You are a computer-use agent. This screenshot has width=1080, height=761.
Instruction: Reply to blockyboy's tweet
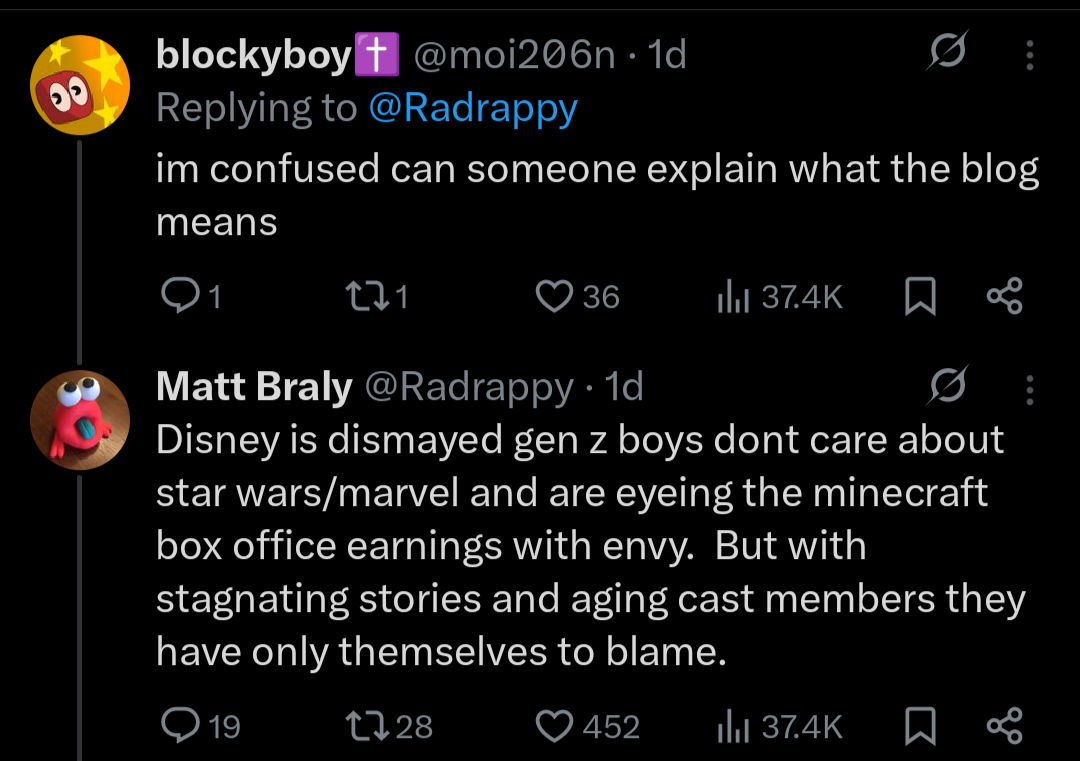coord(180,296)
